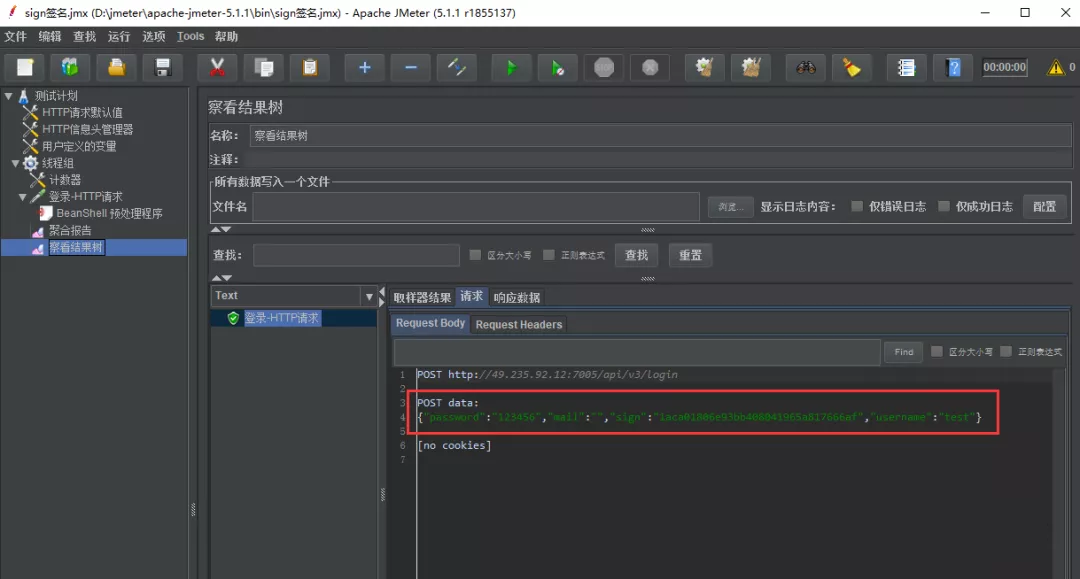Open the Text renderer dropdown

[x=369, y=297]
